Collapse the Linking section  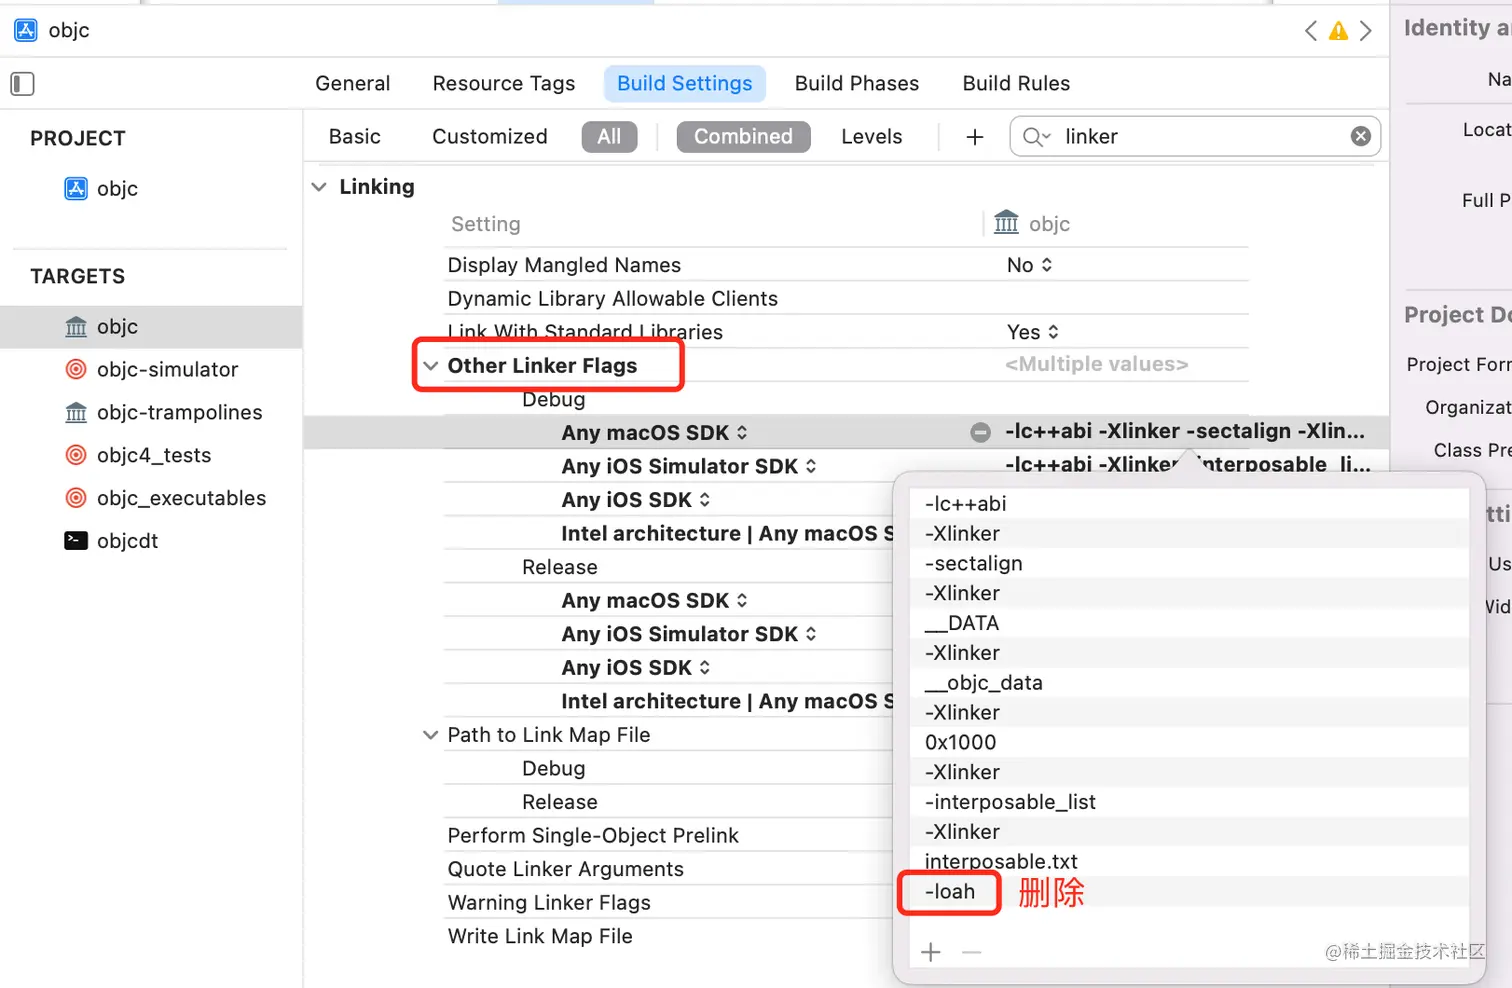pos(319,187)
